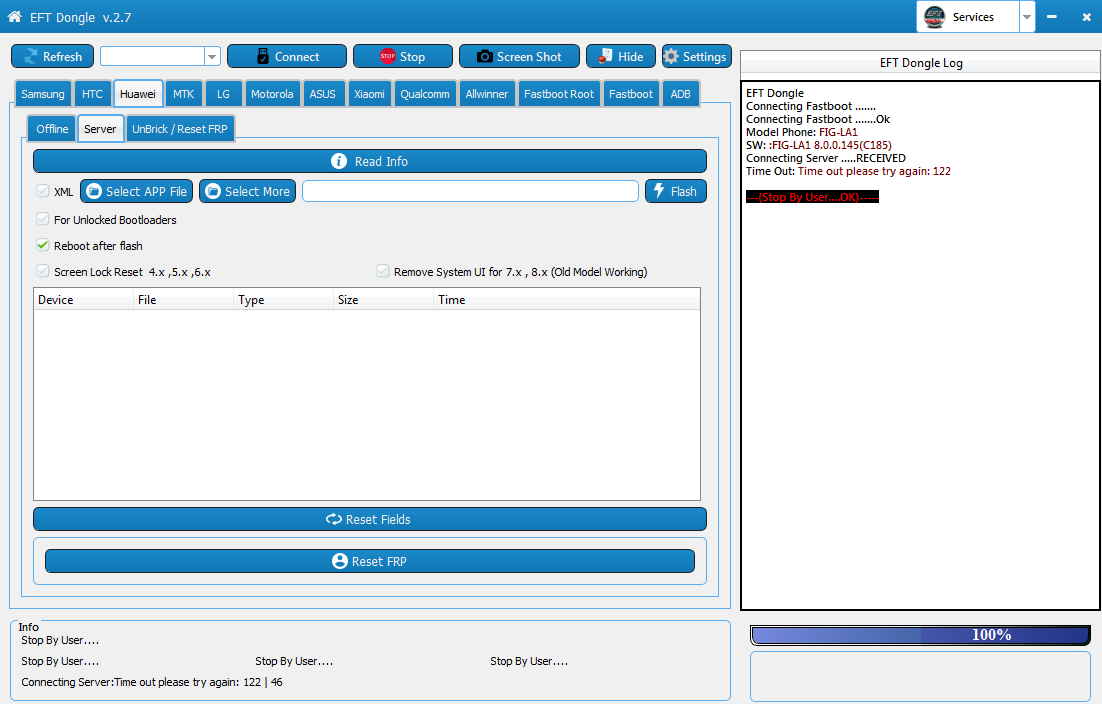Click 'Connecting Server .....RECEIVED' log line
Image resolution: width=1102 pixels, height=704 pixels.
click(x=826, y=158)
